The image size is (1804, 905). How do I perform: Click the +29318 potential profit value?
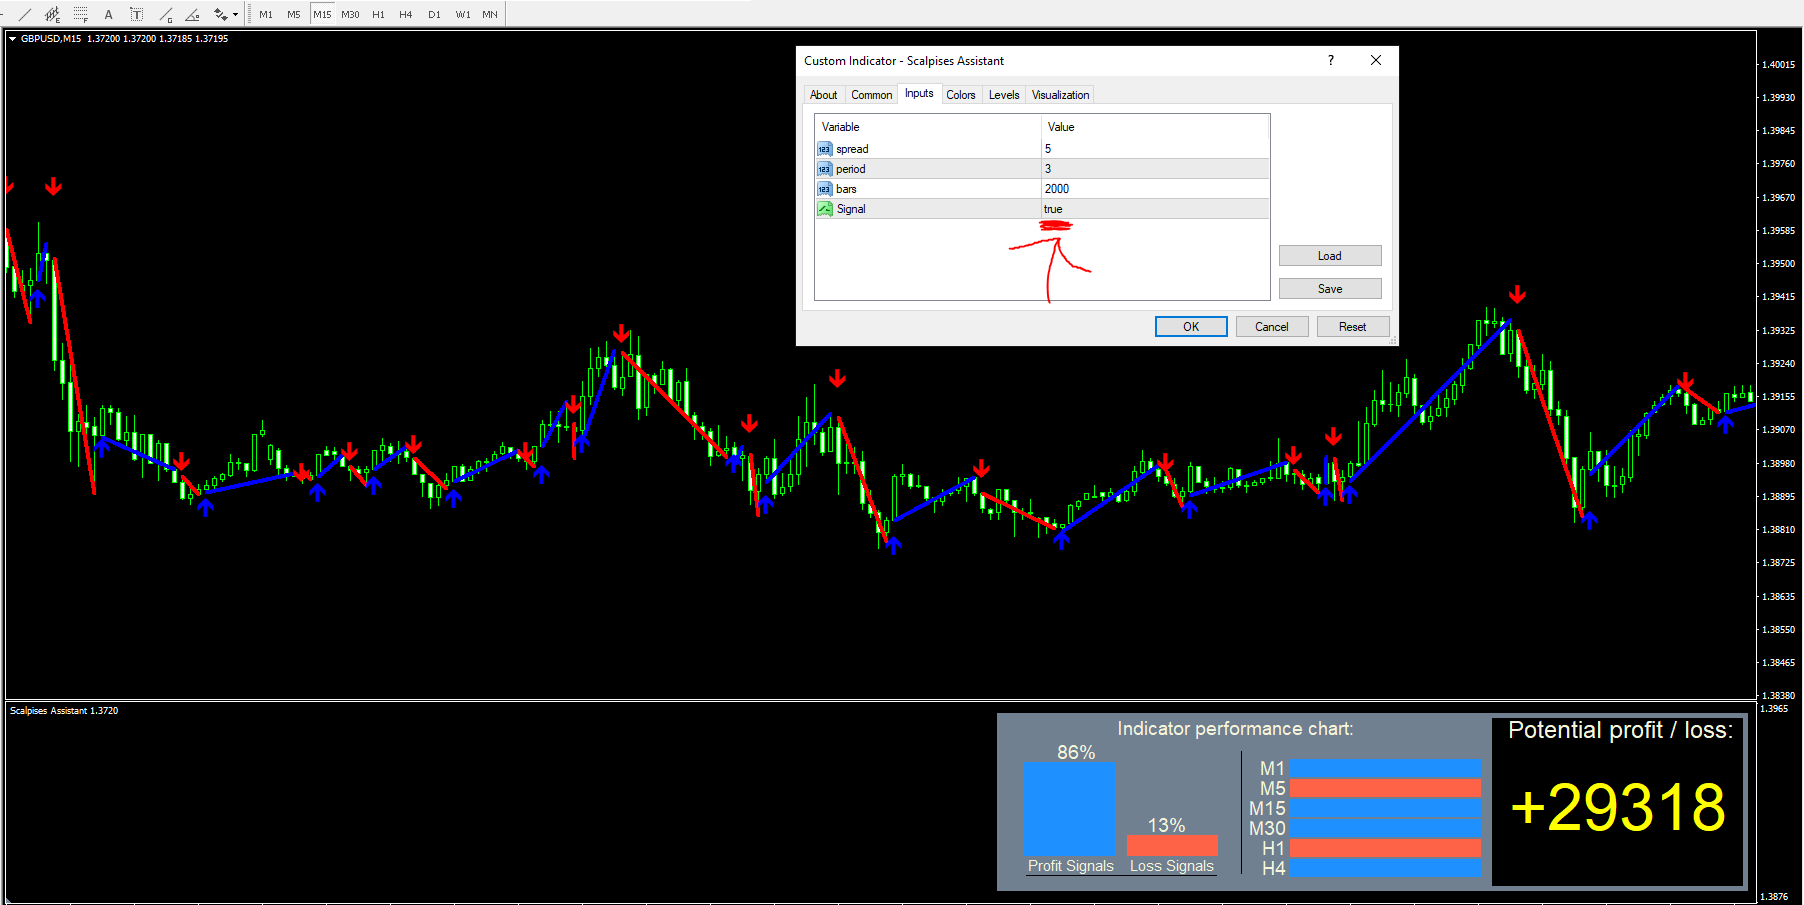coord(1618,808)
